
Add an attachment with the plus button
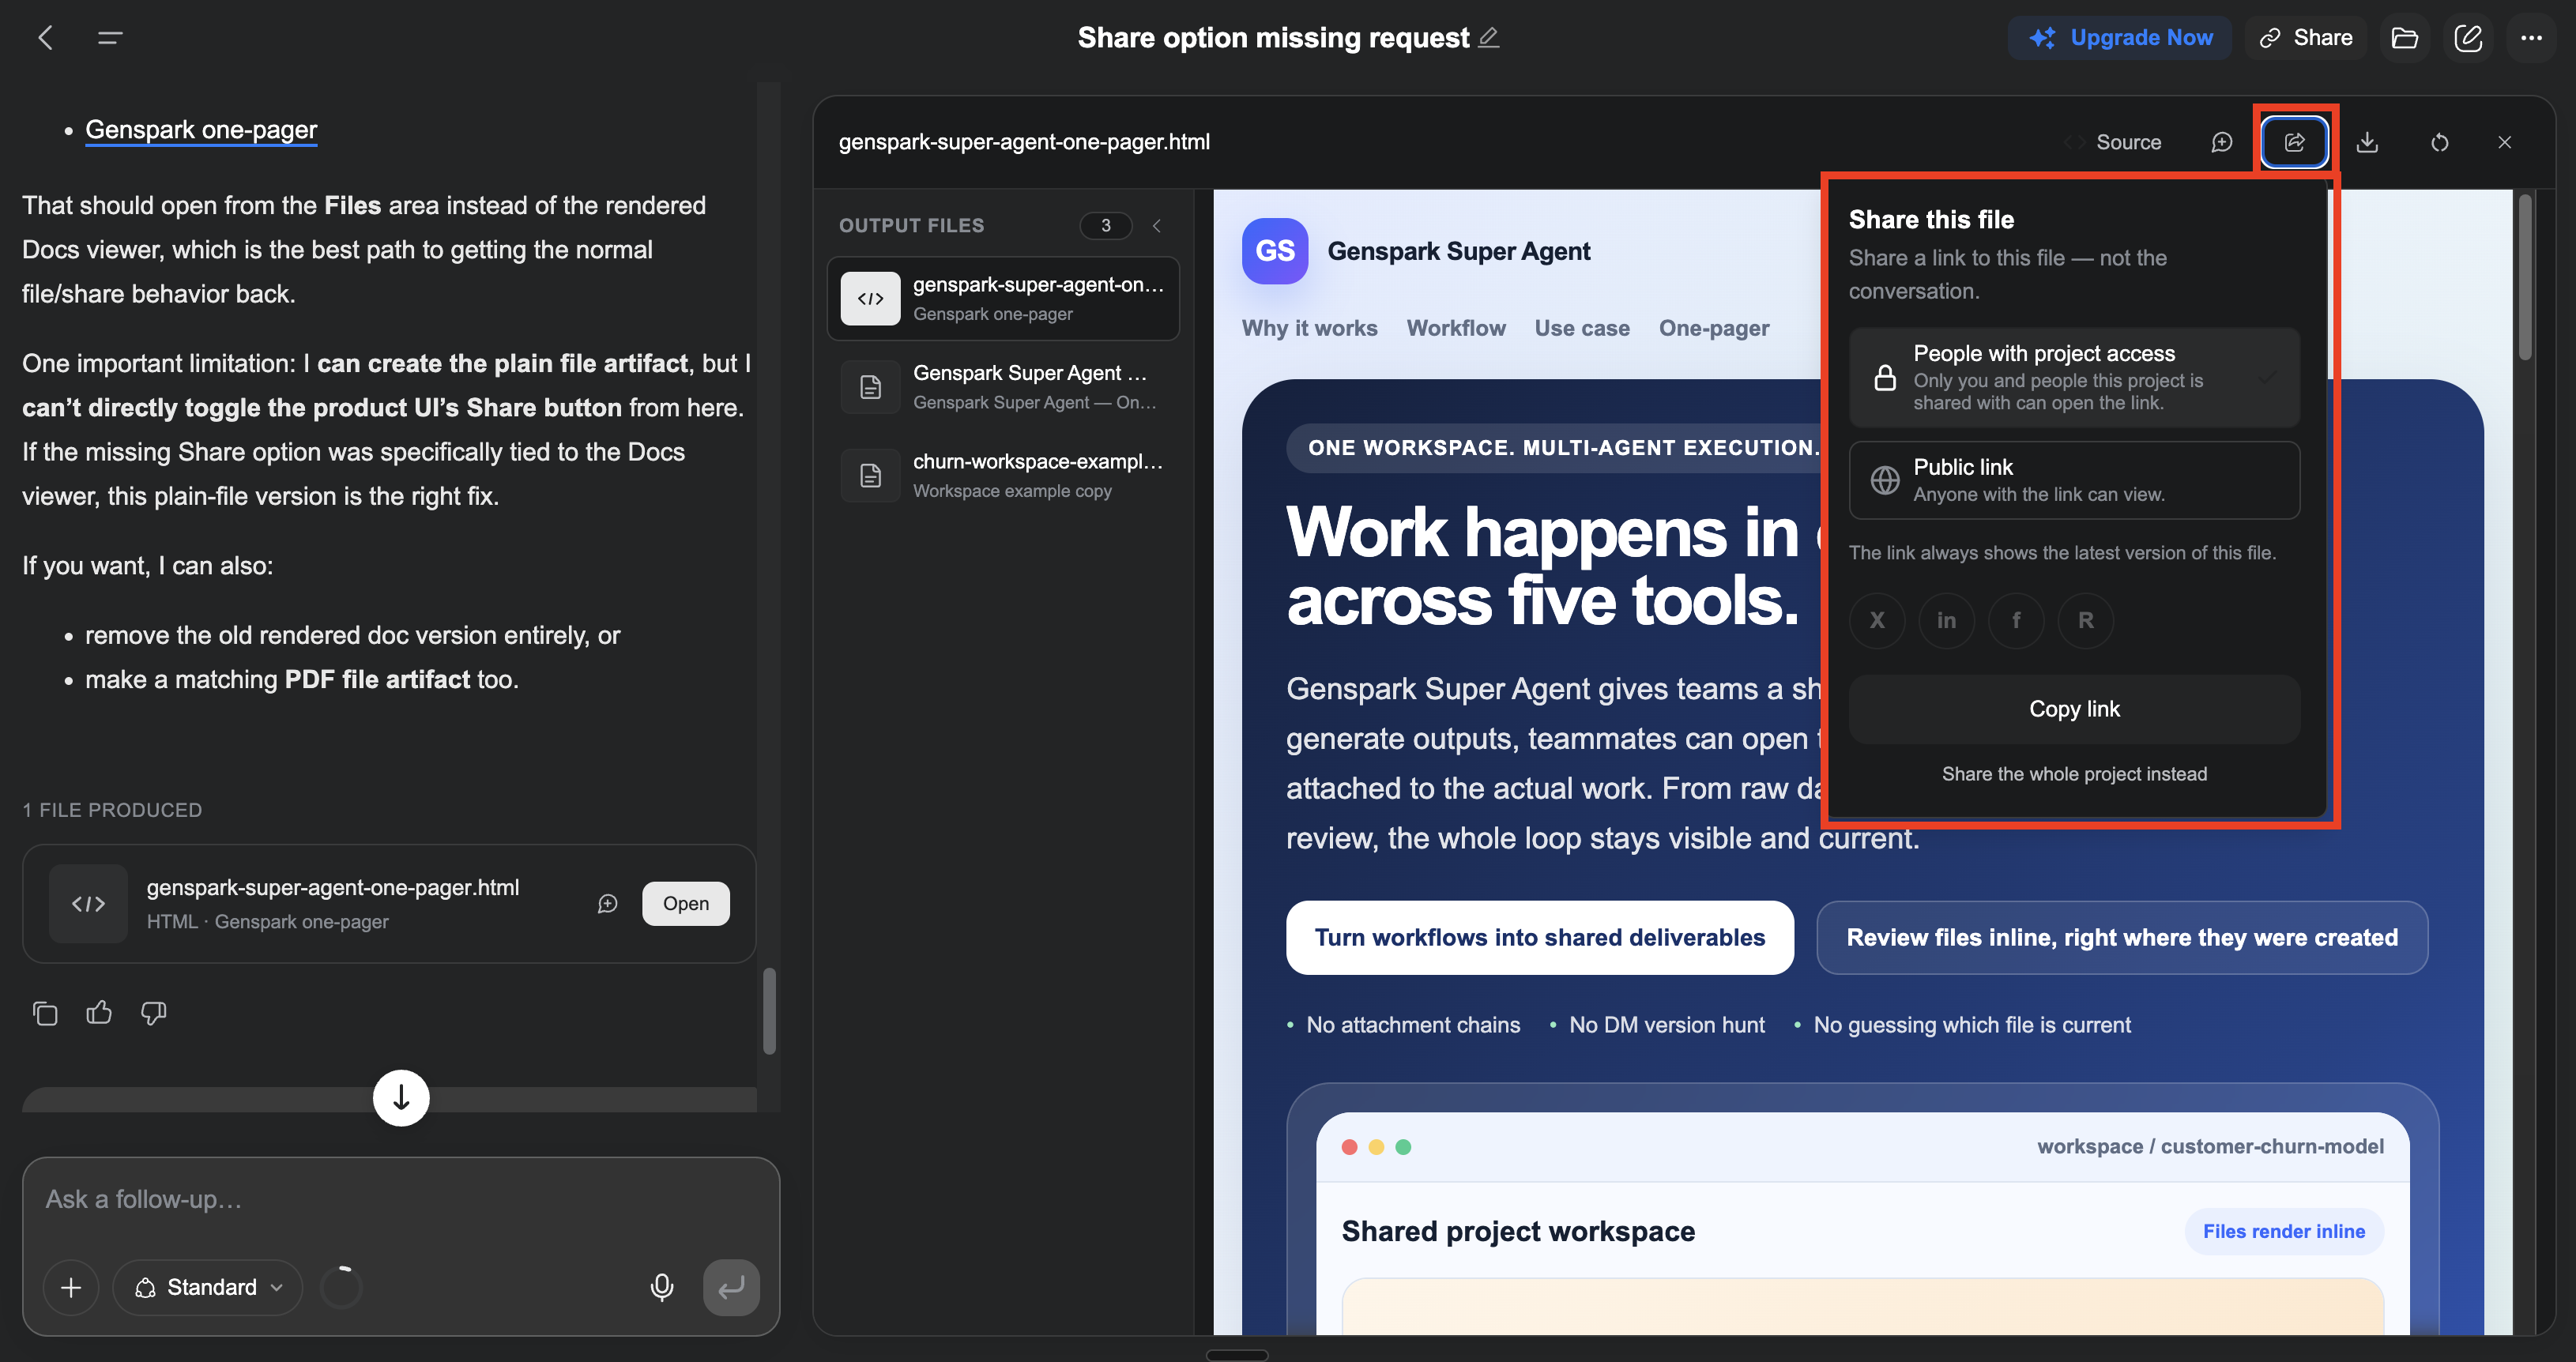(71, 1287)
